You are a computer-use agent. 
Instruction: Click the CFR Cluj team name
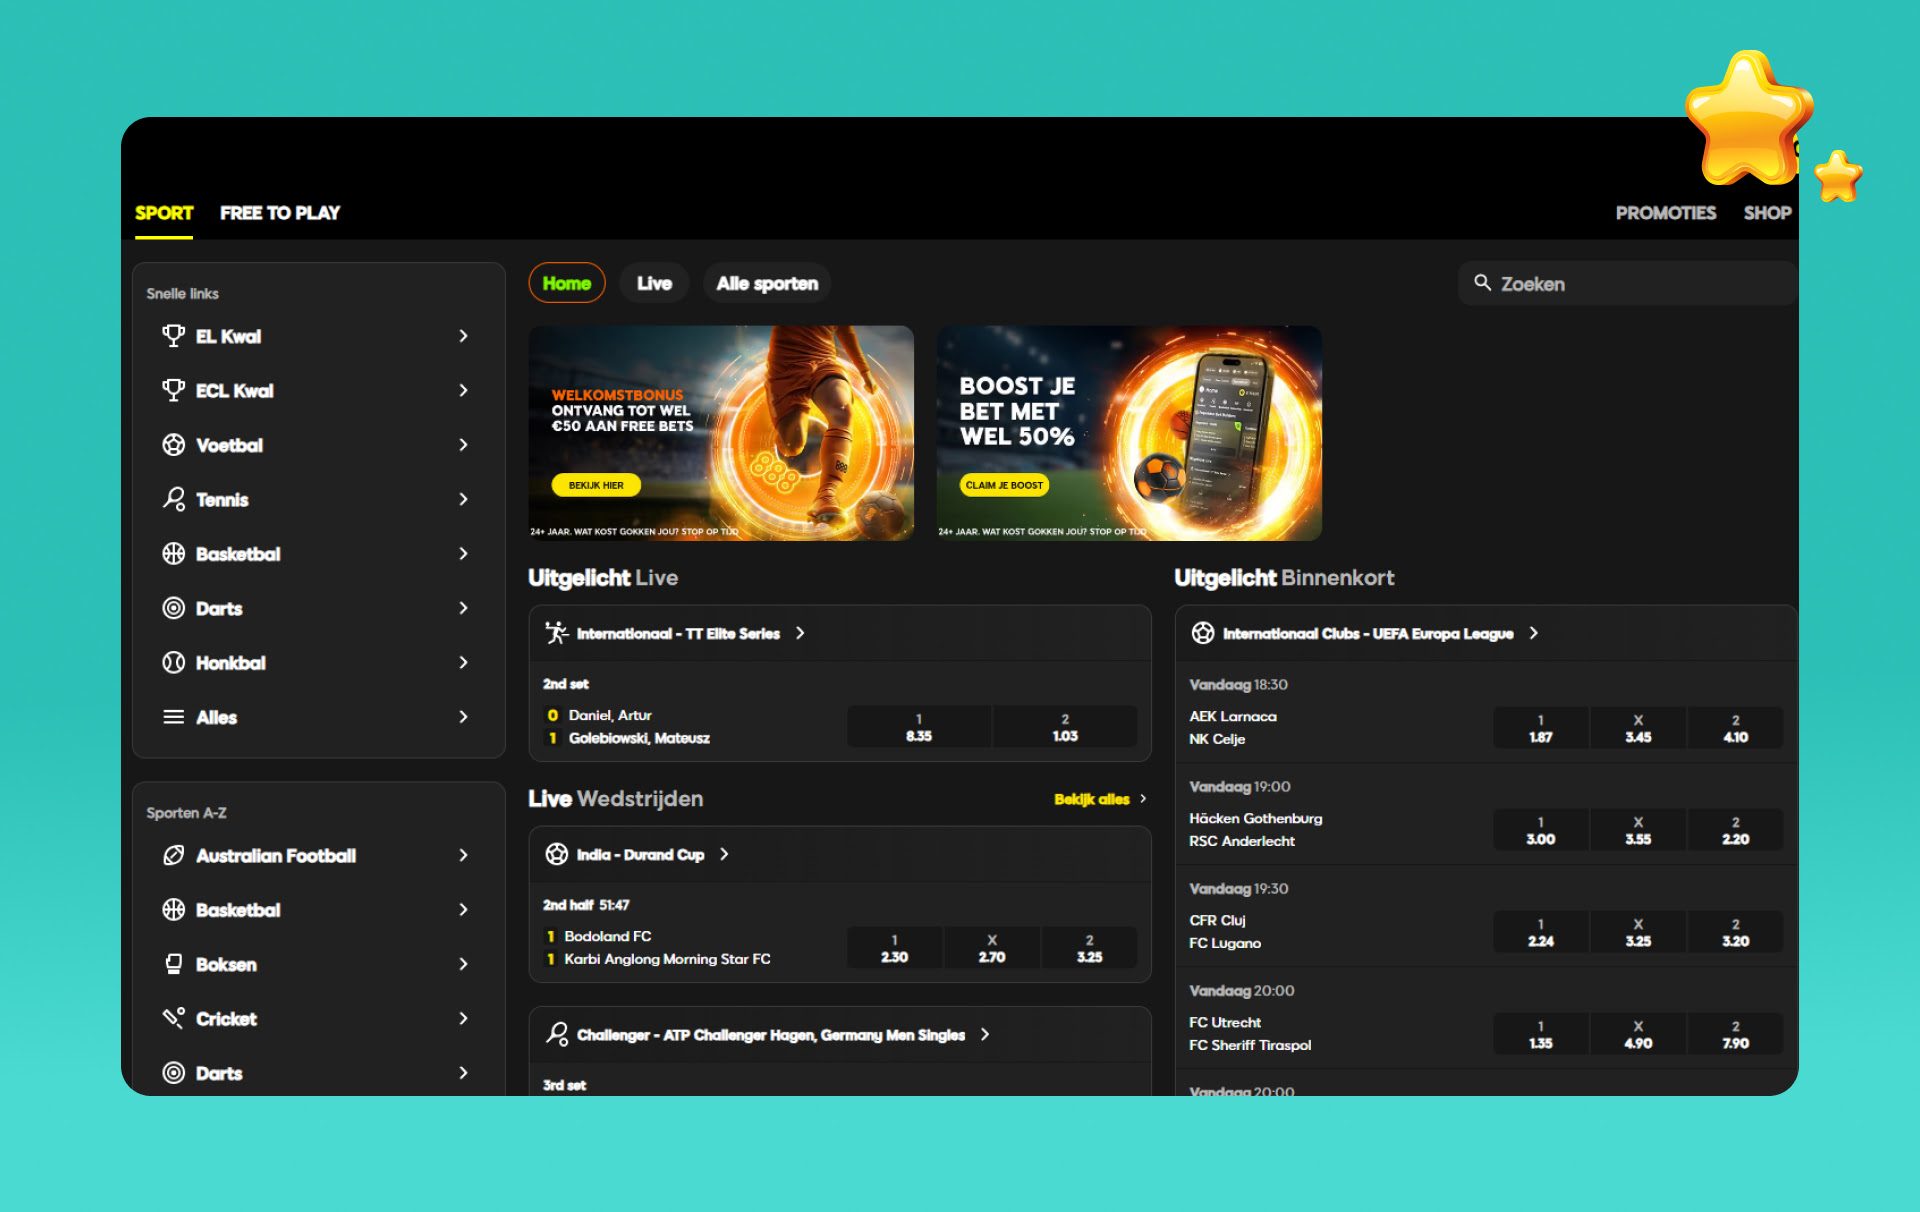click(1217, 920)
